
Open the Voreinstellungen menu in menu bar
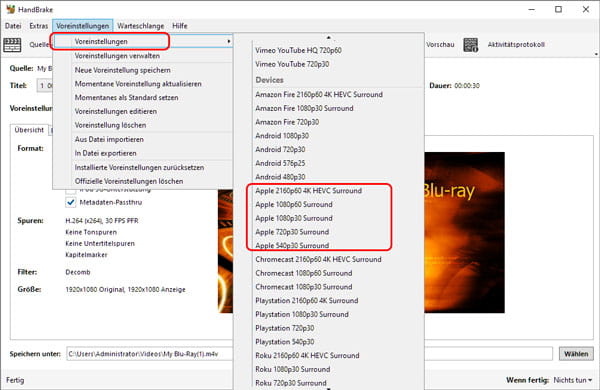[83, 26]
